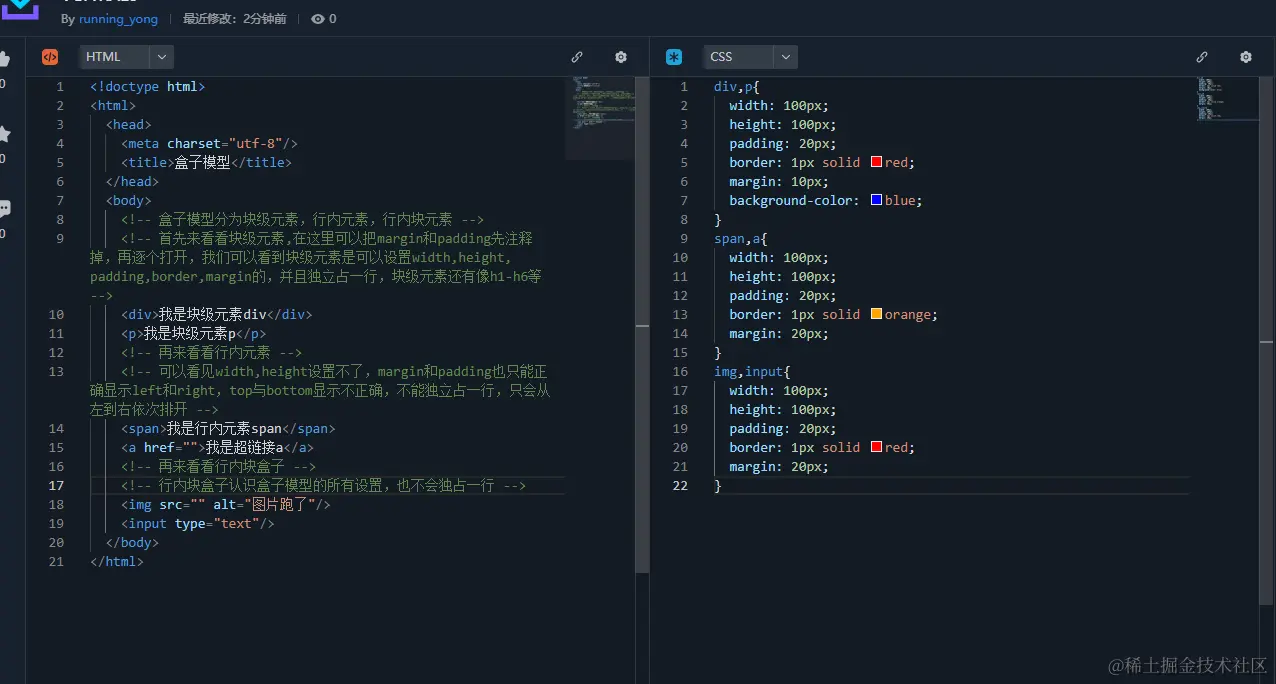Click the eye views icon
Image resolution: width=1276 pixels, height=684 pixels.
tap(318, 19)
